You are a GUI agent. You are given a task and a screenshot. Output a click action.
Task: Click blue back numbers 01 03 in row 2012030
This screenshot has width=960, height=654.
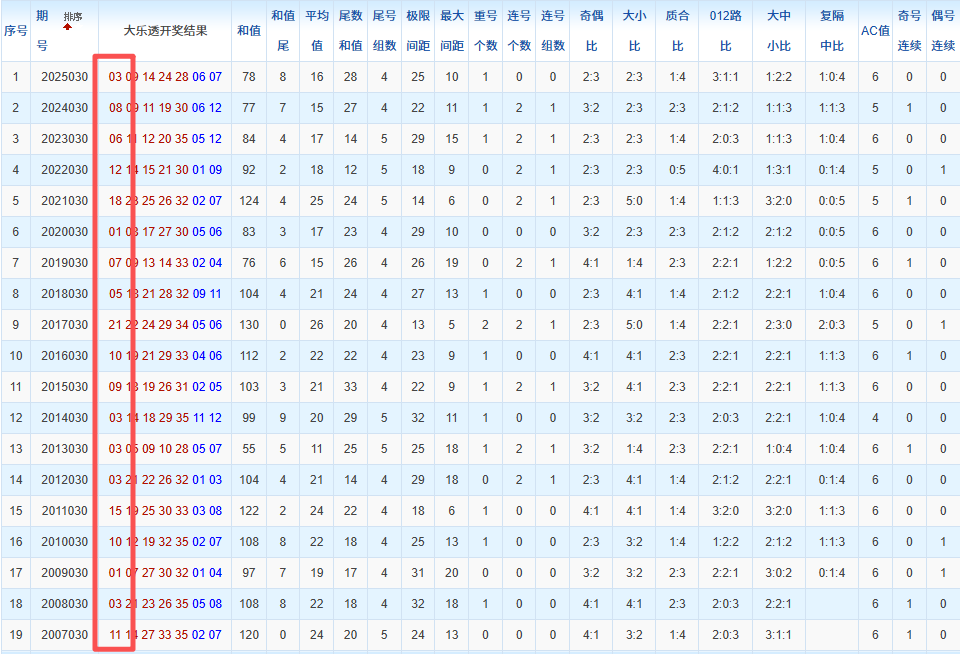point(207,479)
